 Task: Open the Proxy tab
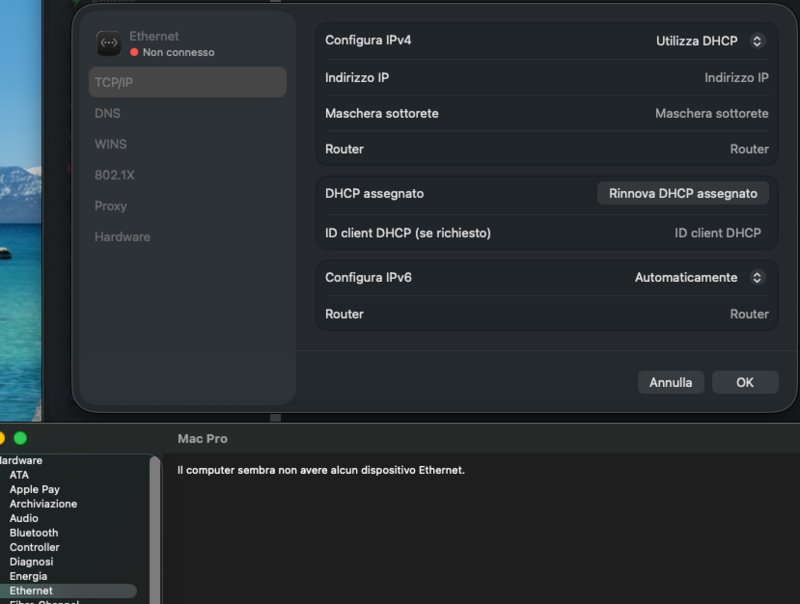[110, 206]
